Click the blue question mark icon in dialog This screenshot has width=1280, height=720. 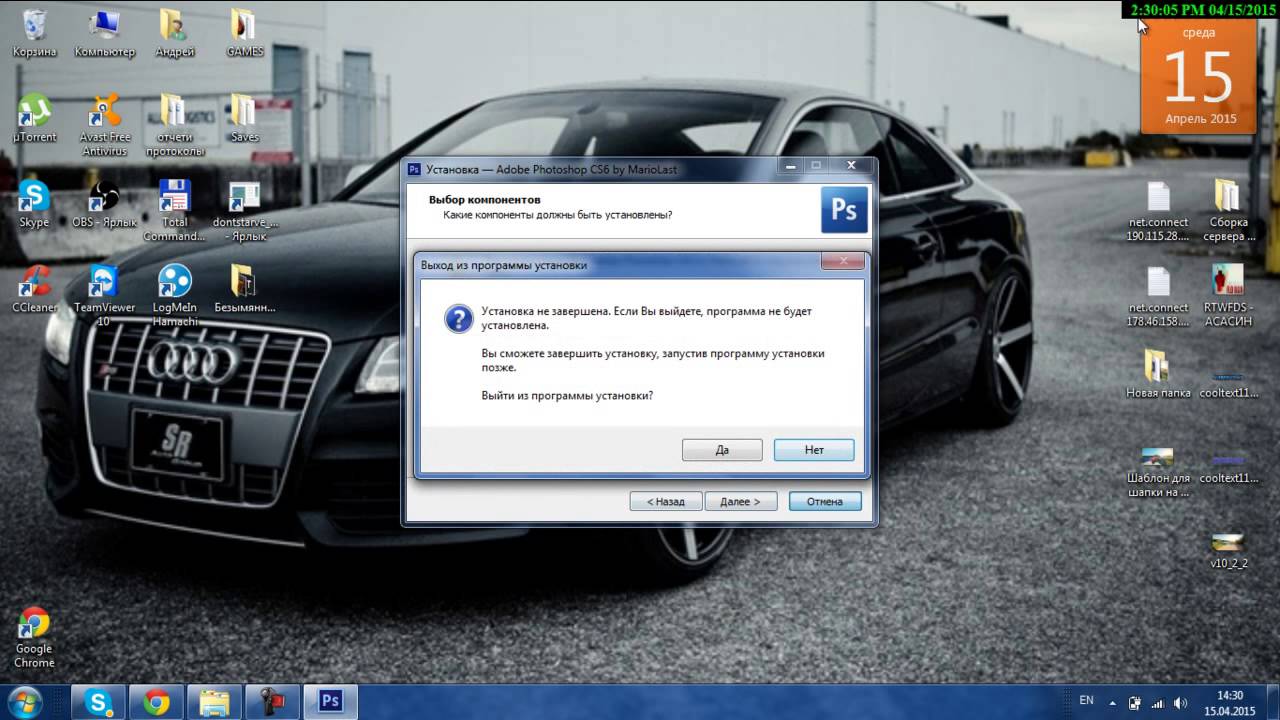coord(458,319)
